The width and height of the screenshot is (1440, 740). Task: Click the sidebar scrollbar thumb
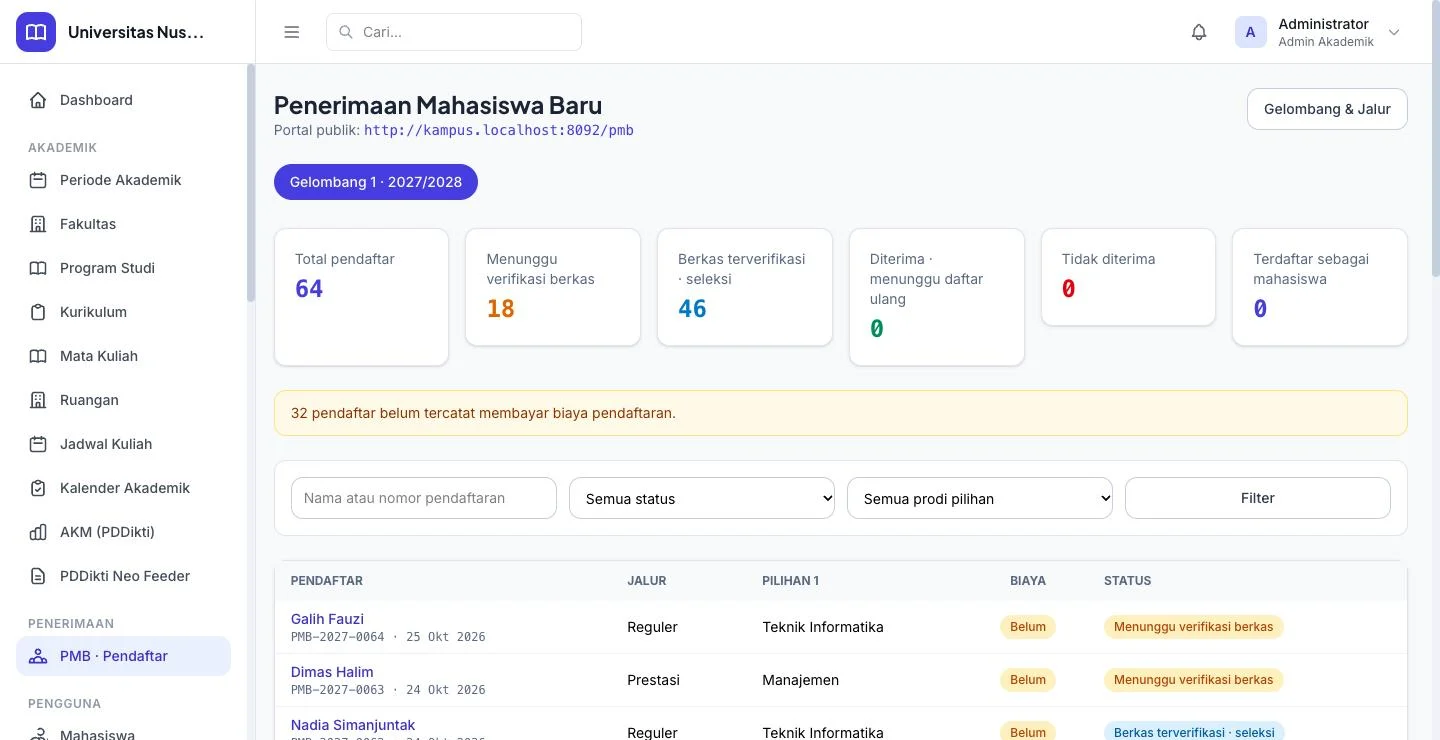tap(251, 183)
